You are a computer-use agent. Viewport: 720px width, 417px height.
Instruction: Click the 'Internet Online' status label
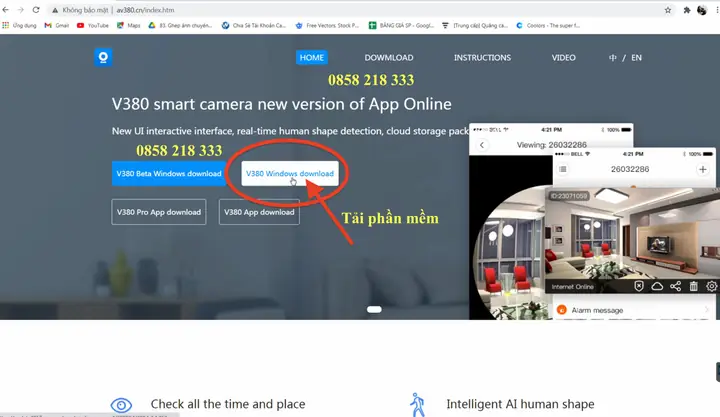click(572, 287)
